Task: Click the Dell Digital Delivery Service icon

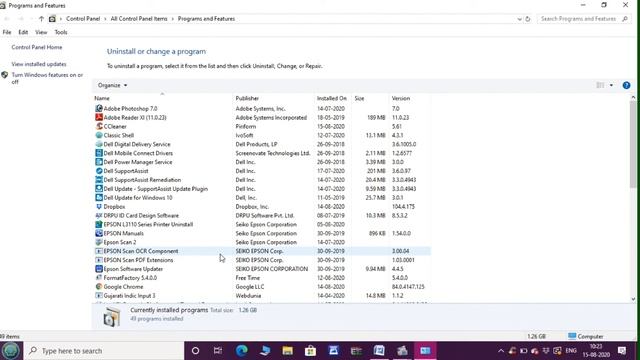Action: [x=99, y=144]
